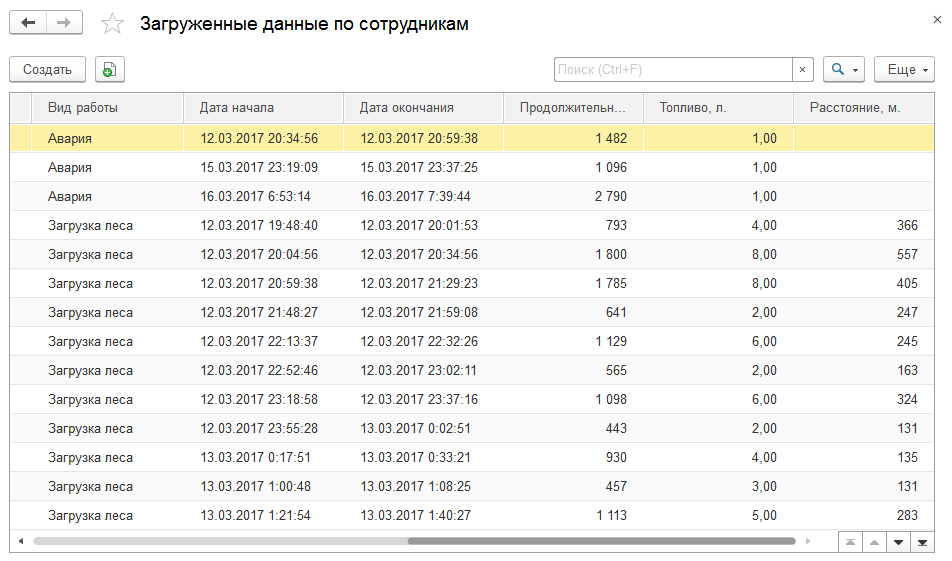Screen dimensions: 952x561
Task: Select the Авария row dated 16.03.2017 6:53:14
Action: (x=472, y=196)
